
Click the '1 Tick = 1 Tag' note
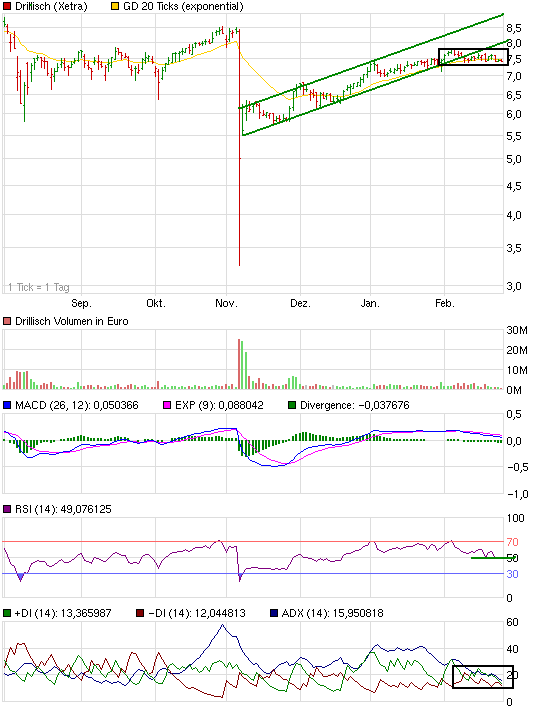38,287
